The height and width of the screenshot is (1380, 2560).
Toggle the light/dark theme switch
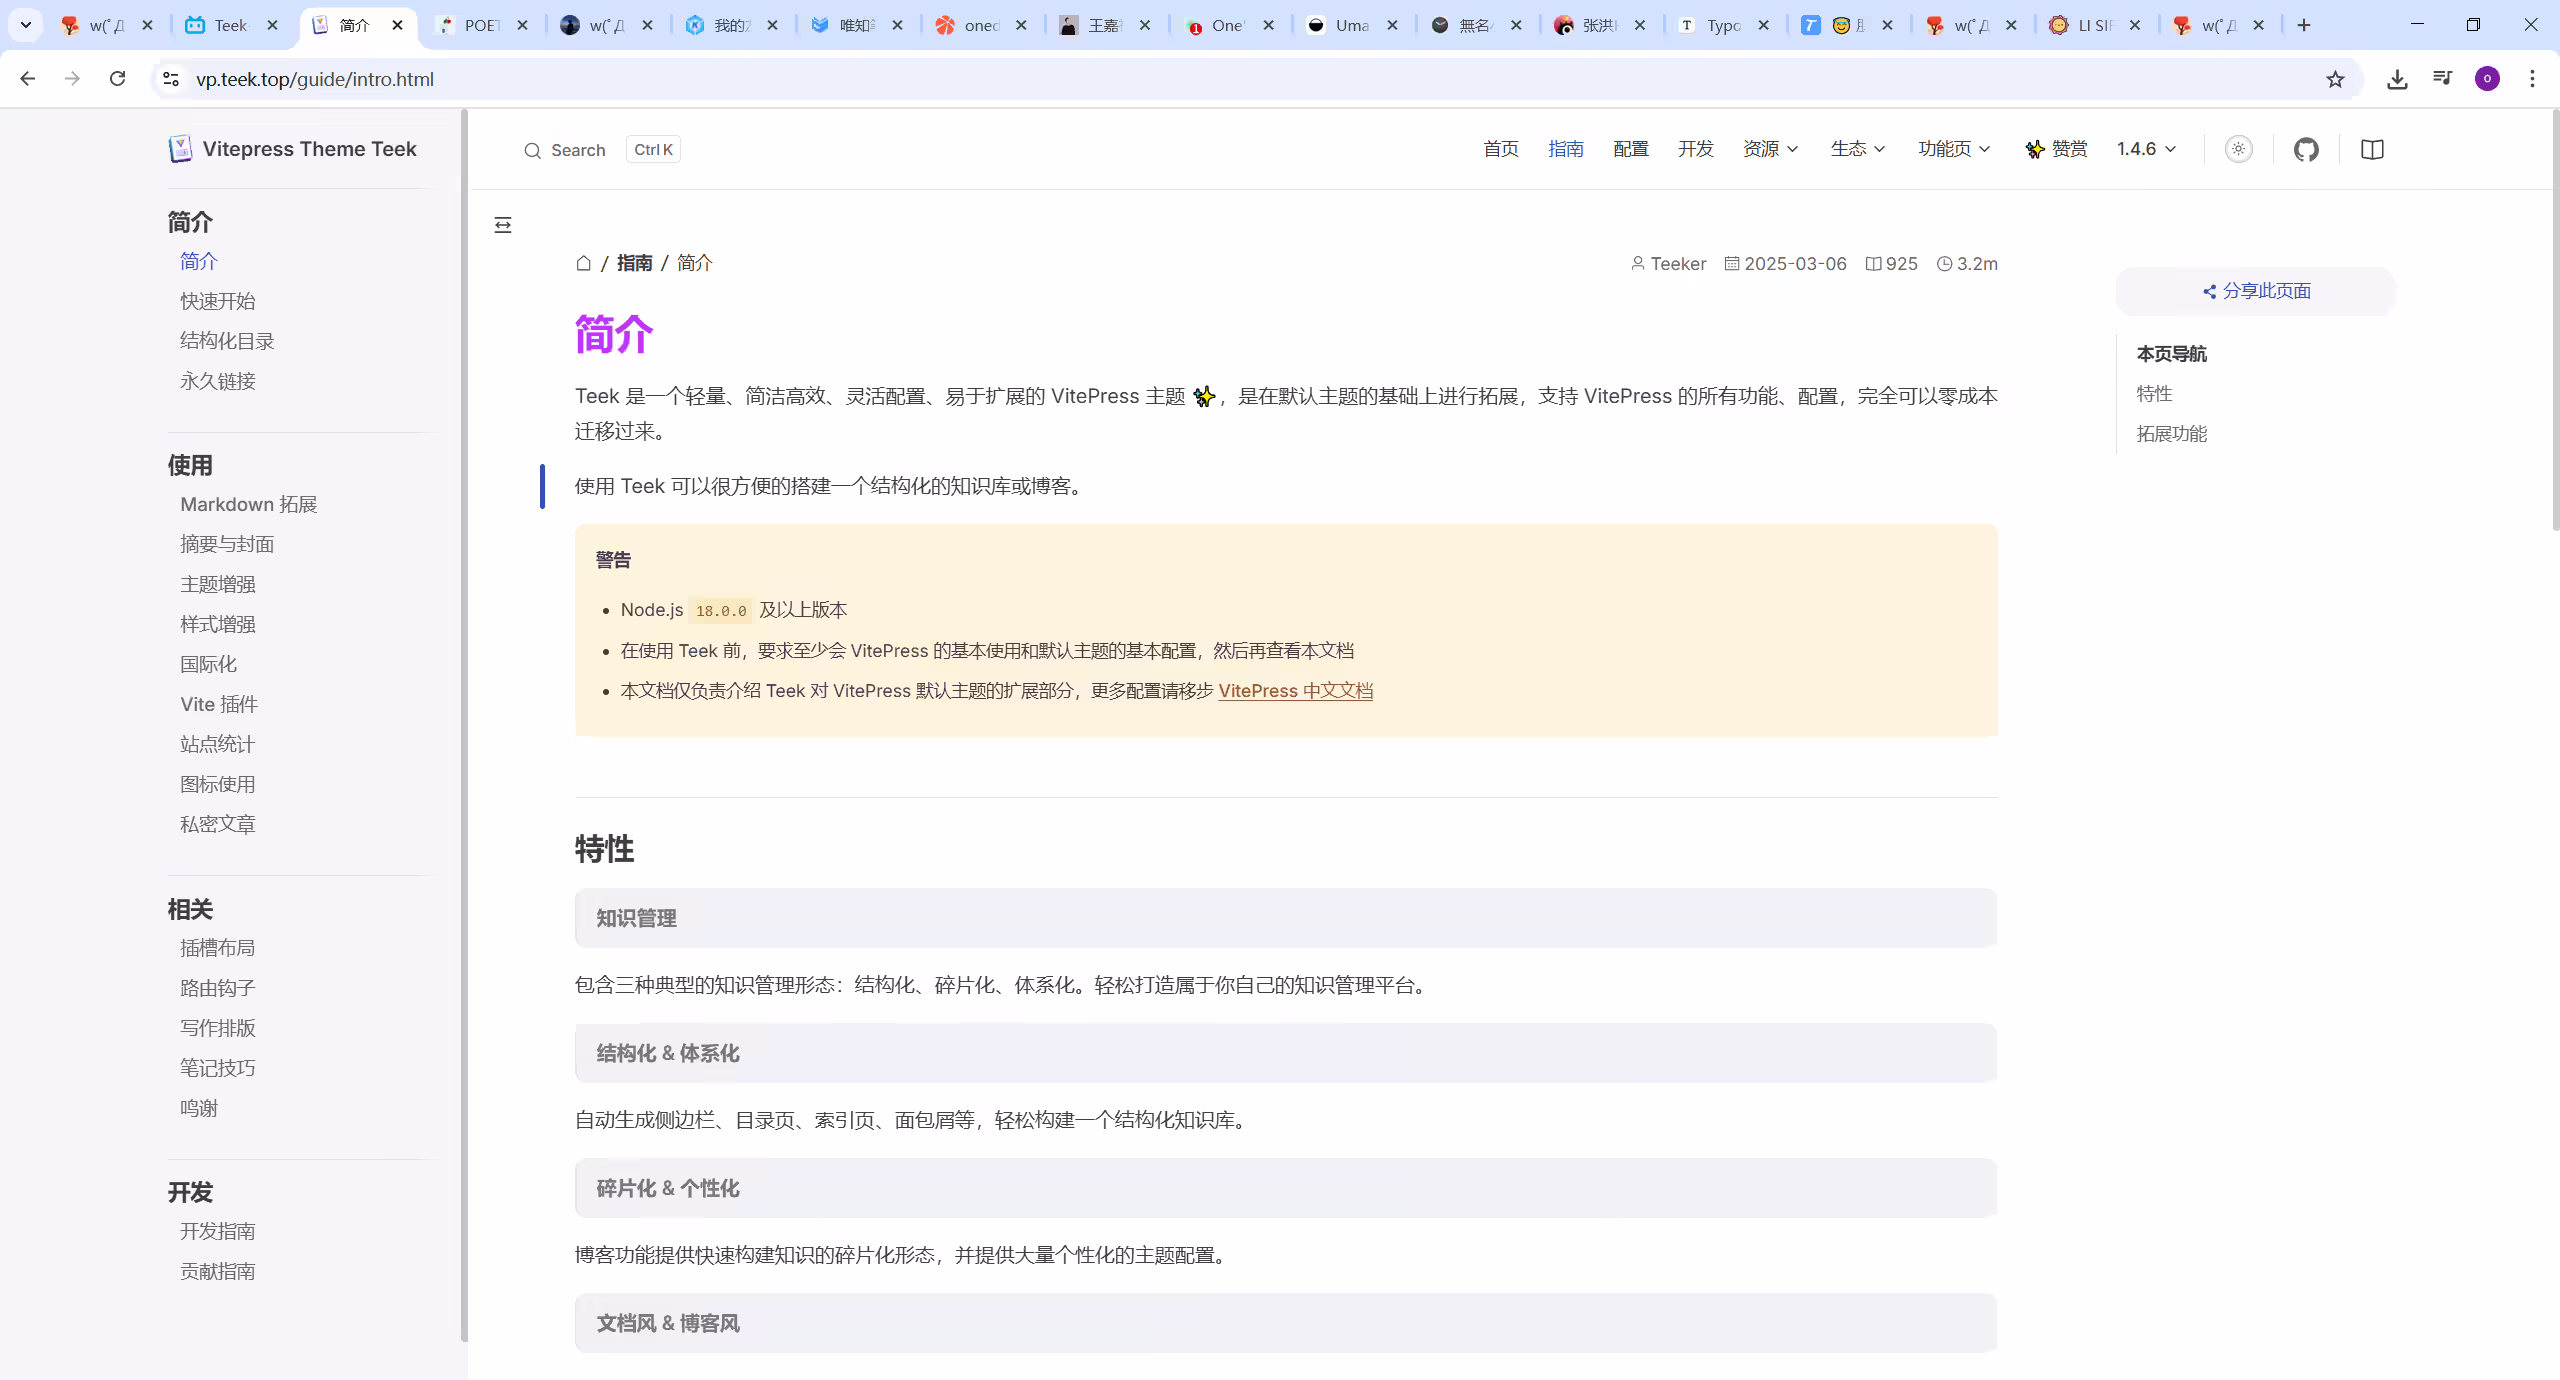click(2238, 149)
